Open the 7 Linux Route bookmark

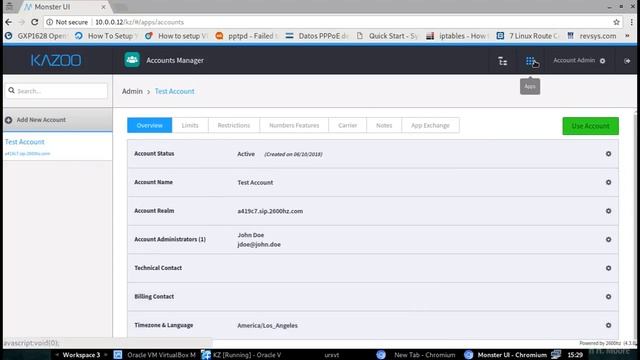[x=528, y=36]
